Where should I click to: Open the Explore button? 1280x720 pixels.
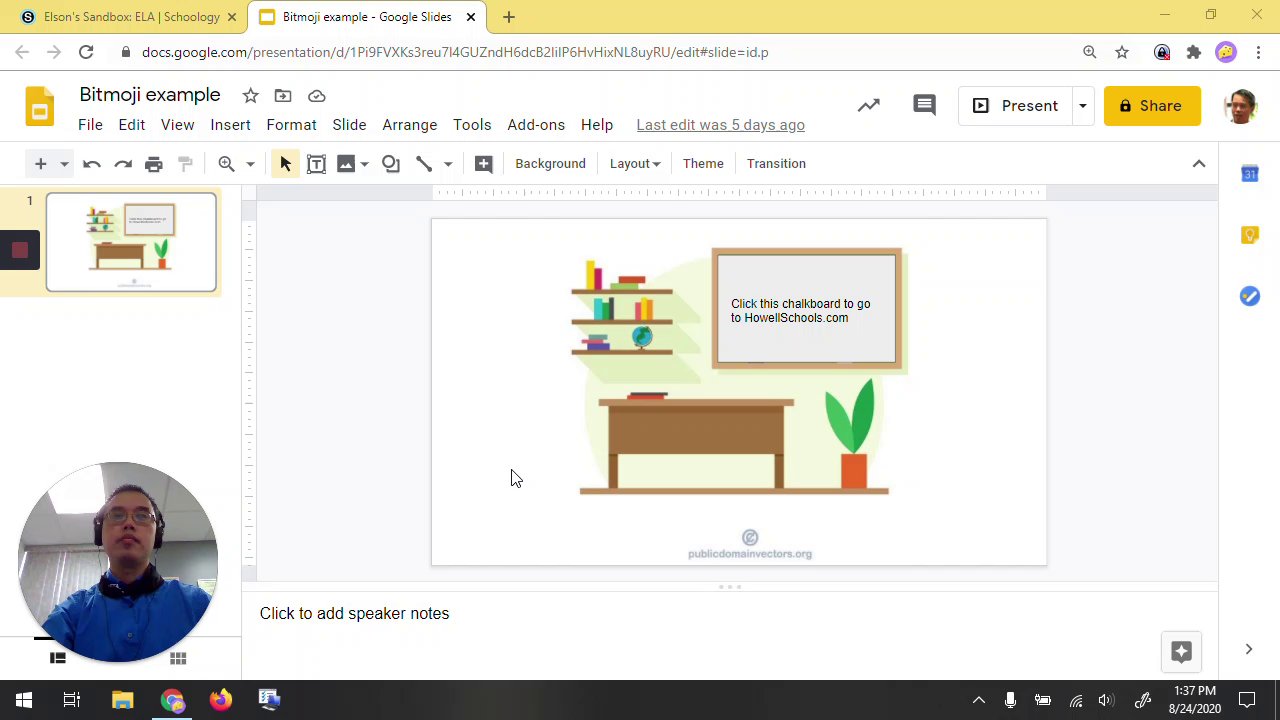[x=1181, y=652]
